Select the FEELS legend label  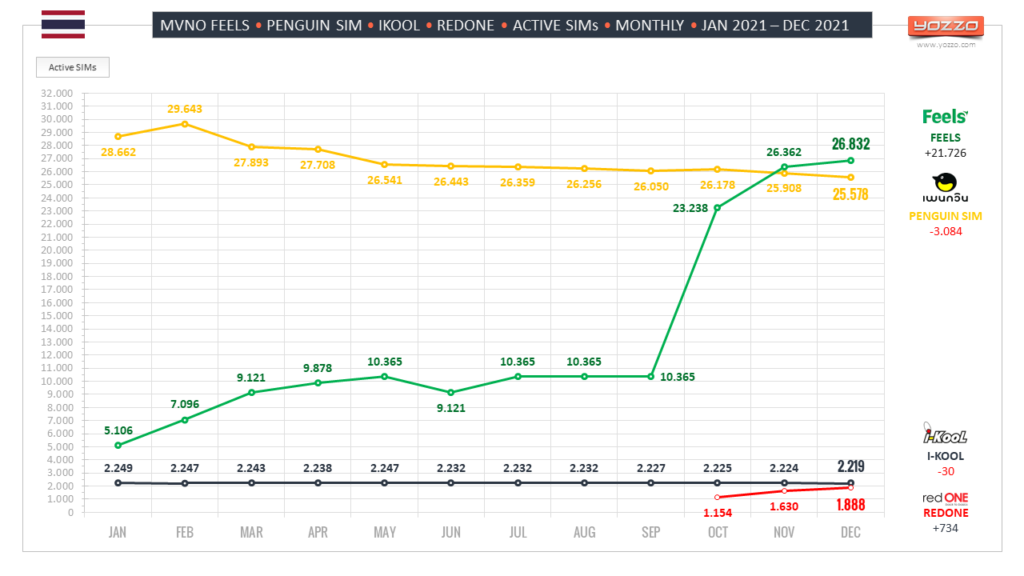[x=945, y=138]
